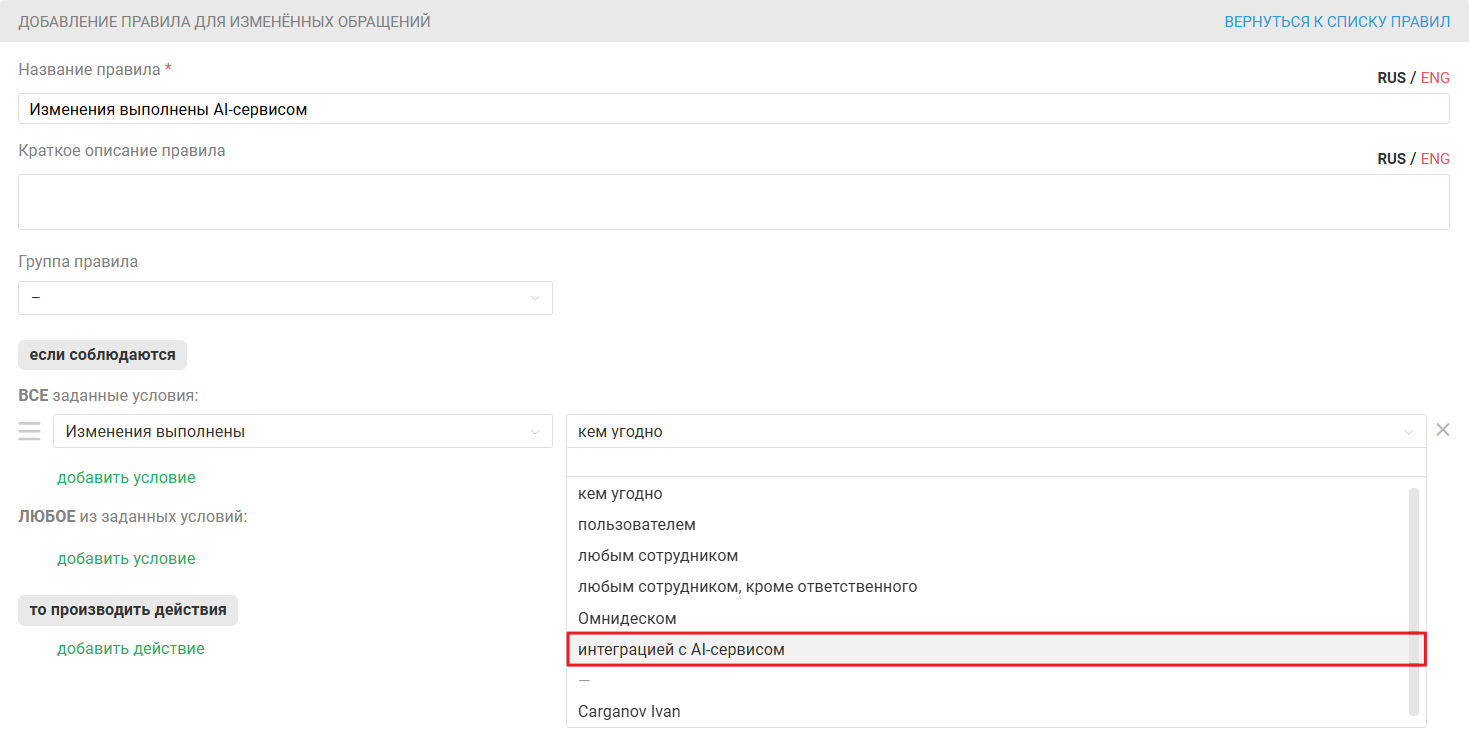The image size is (1469, 746).
Task: Choose любым сотрудником, кроме ответственного option
Action: [x=747, y=587]
